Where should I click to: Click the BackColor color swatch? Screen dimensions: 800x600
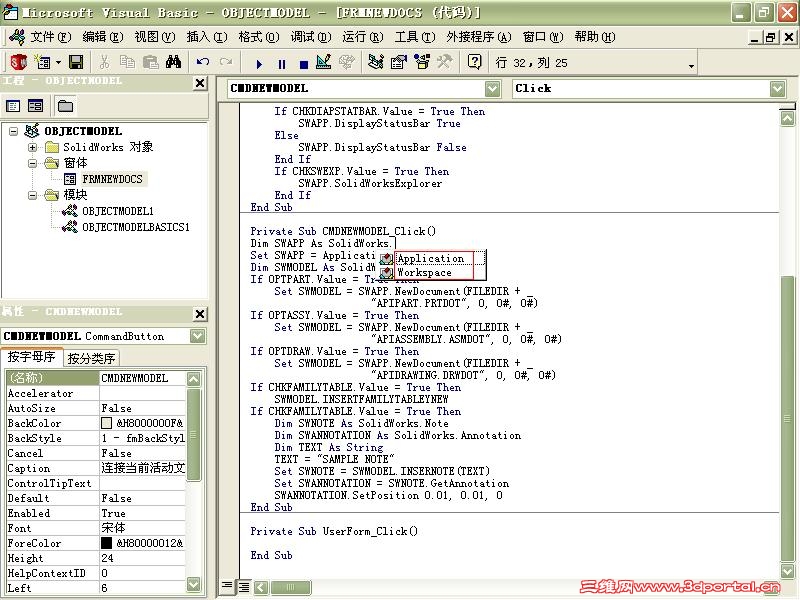click(x=107, y=423)
